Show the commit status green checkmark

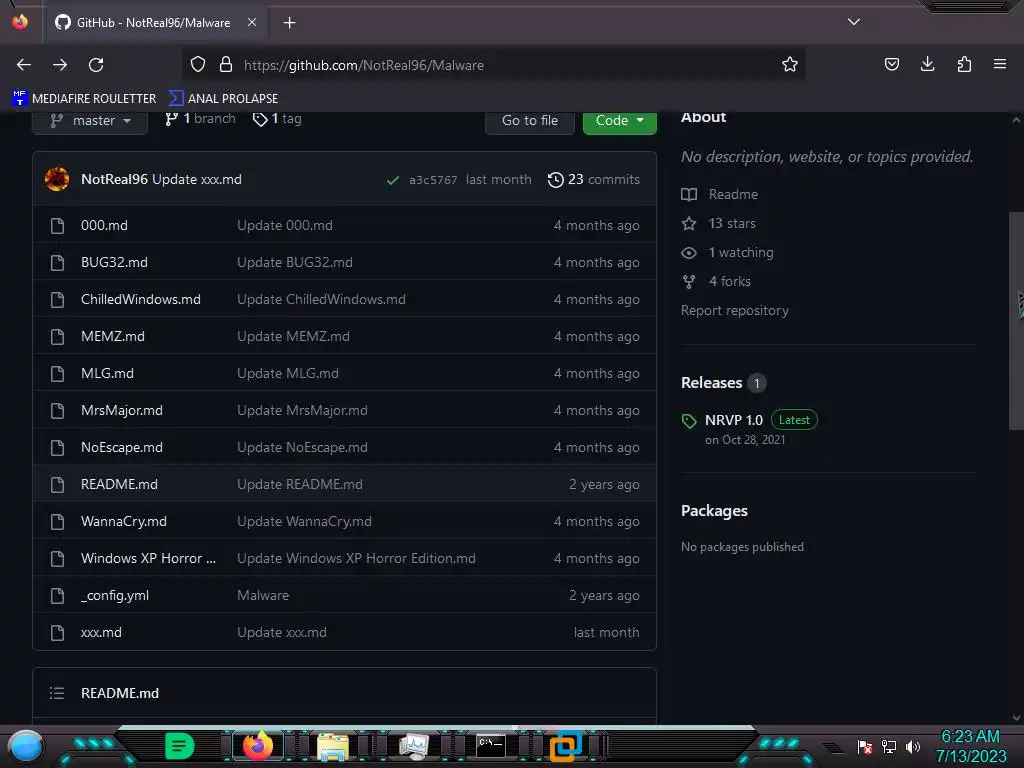[x=392, y=180]
